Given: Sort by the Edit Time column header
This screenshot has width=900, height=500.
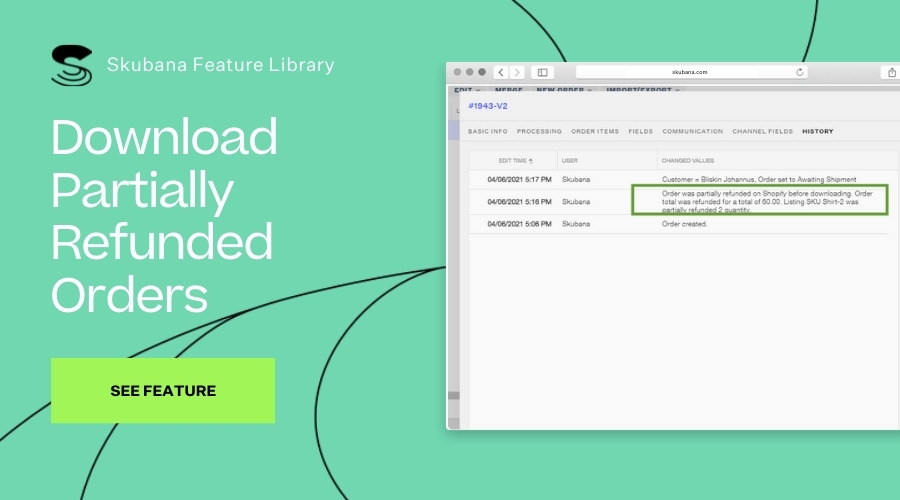Looking at the screenshot, I should point(515,161).
